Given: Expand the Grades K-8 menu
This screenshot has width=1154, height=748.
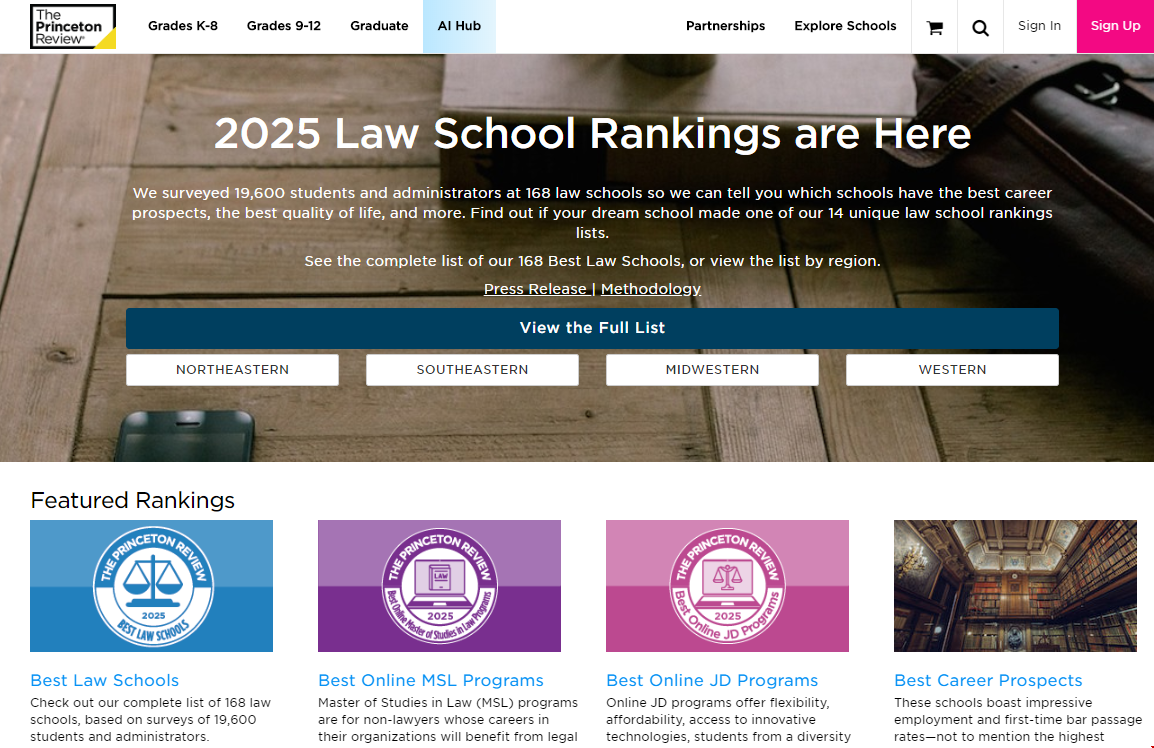Looking at the screenshot, I should (x=183, y=26).
